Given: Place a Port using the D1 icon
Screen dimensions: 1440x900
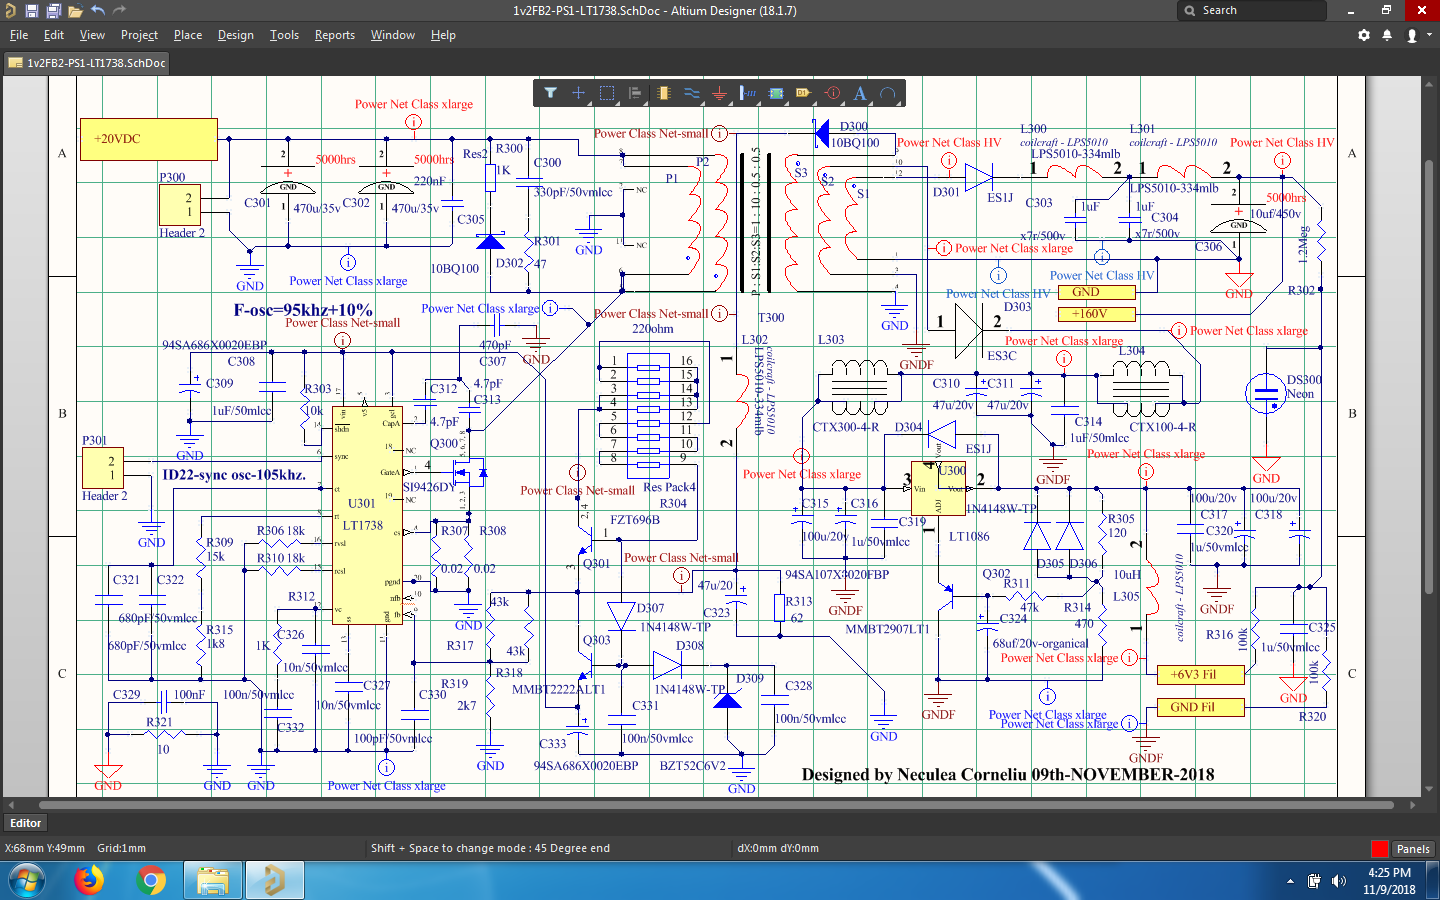Looking at the screenshot, I should [803, 93].
